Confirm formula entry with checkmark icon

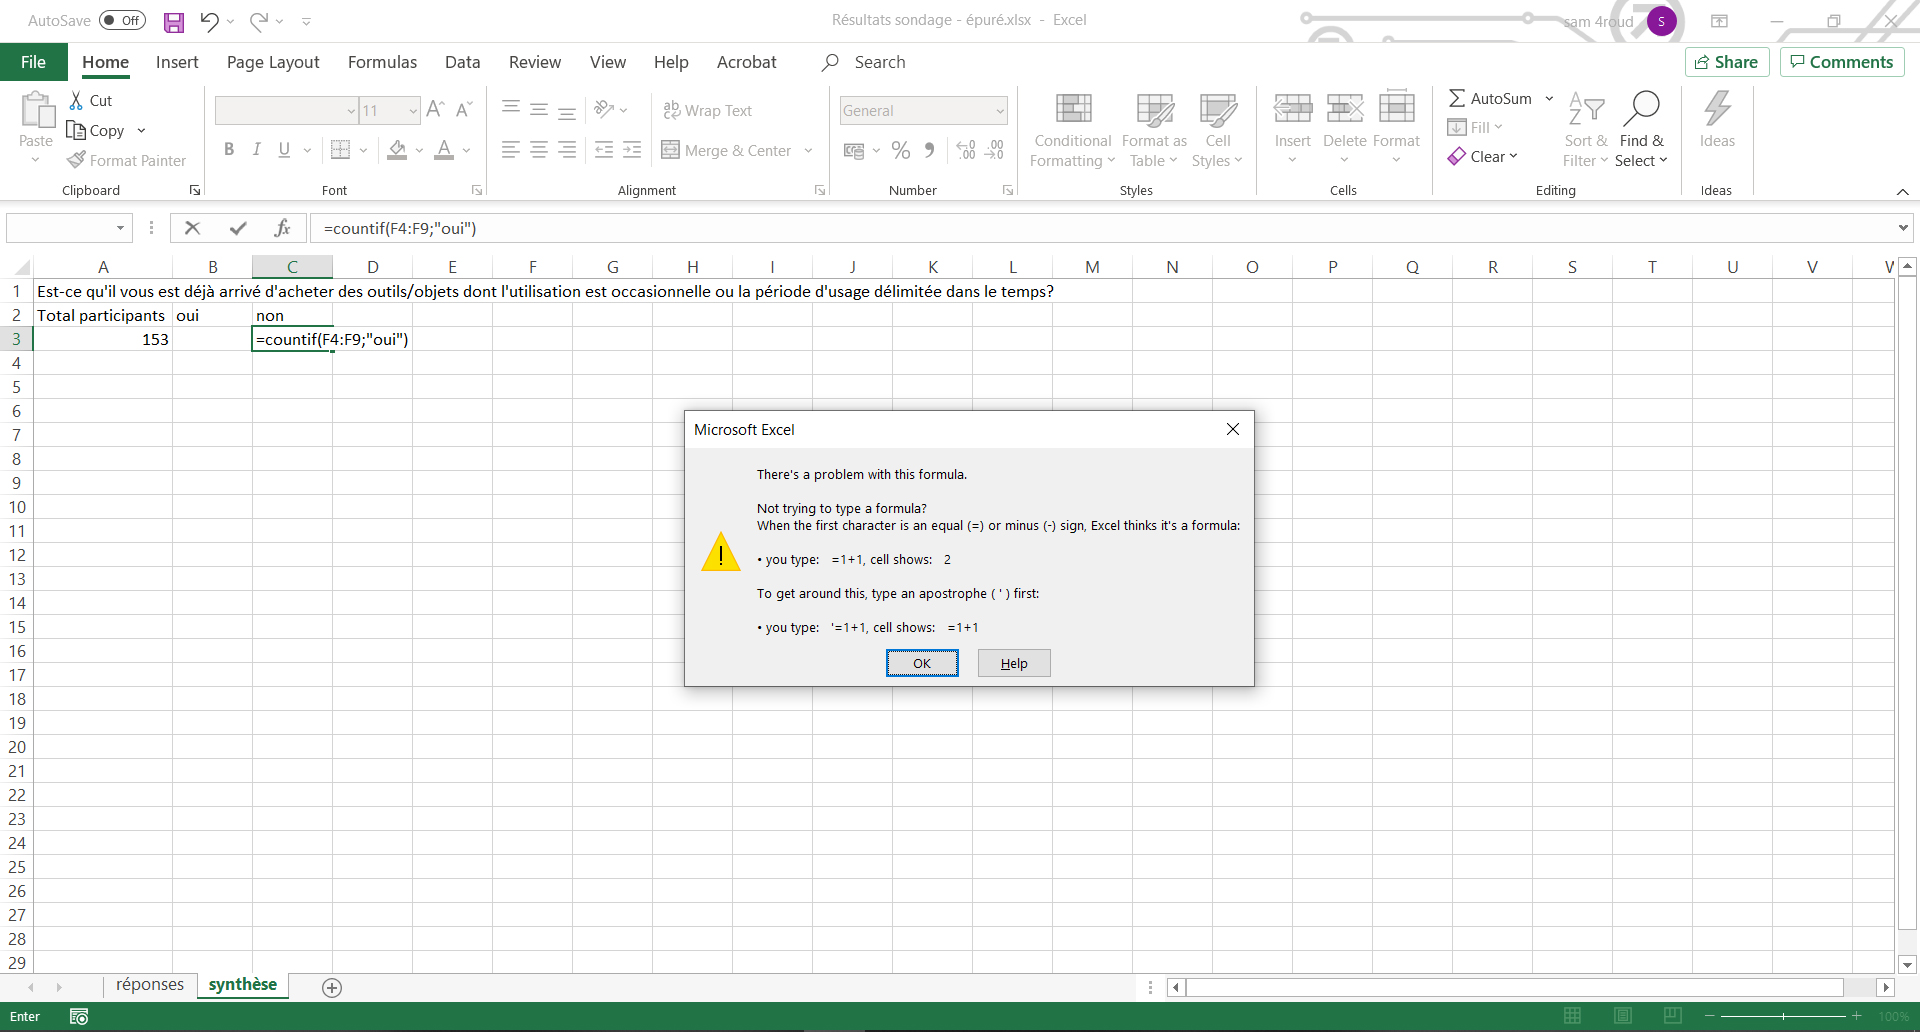(x=238, y=228)
